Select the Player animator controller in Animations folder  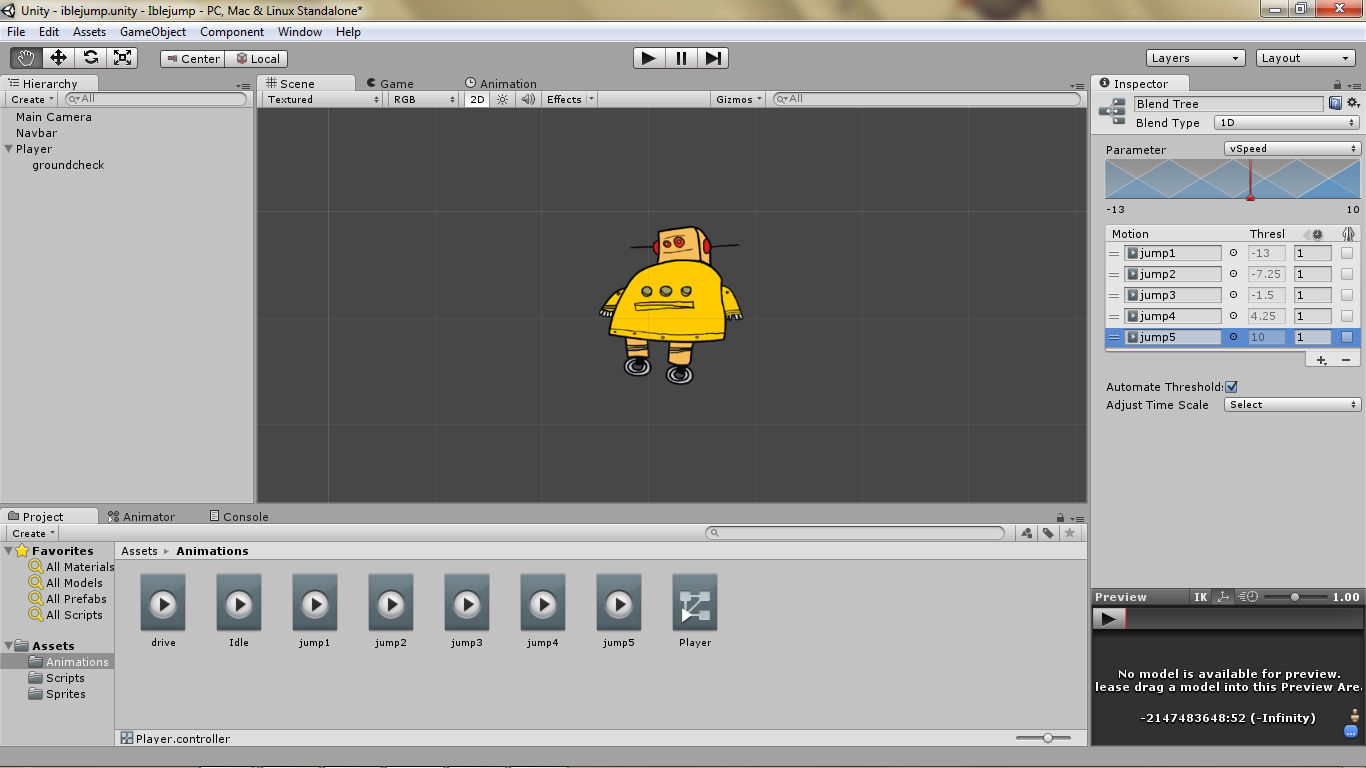[x=694, y=605]
